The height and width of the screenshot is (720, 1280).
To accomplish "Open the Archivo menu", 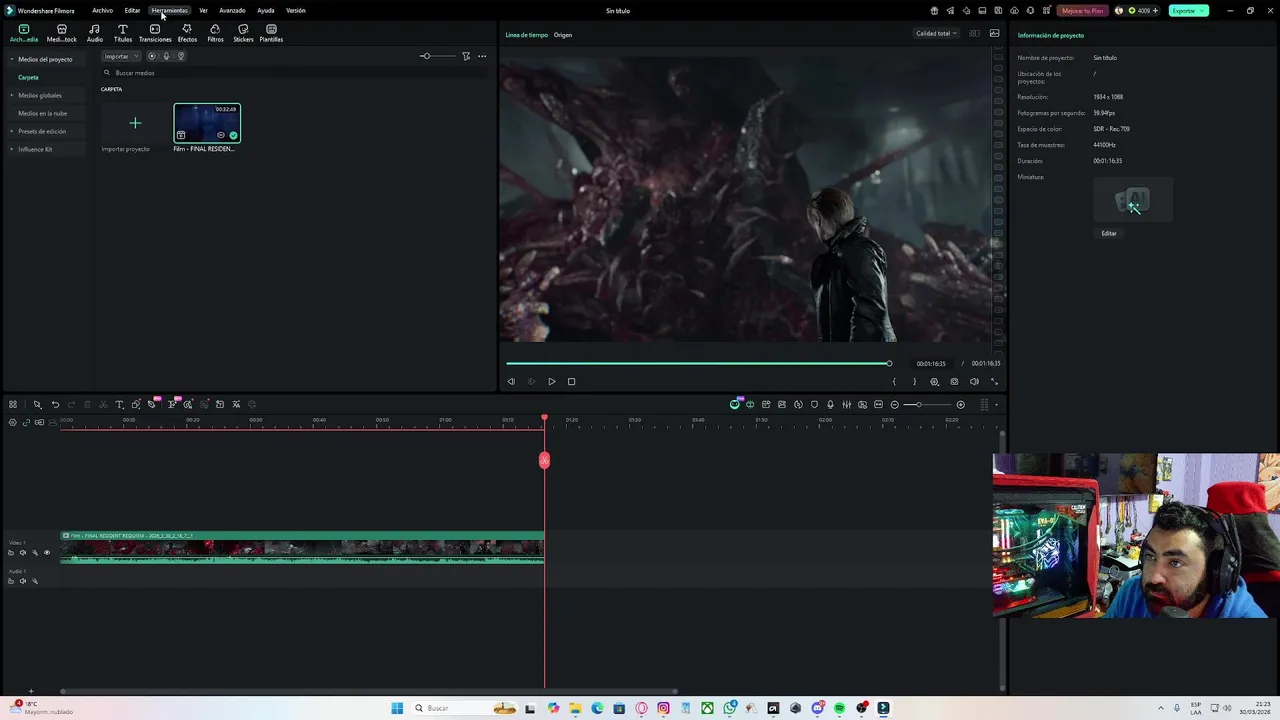I will tap(102, 10).
